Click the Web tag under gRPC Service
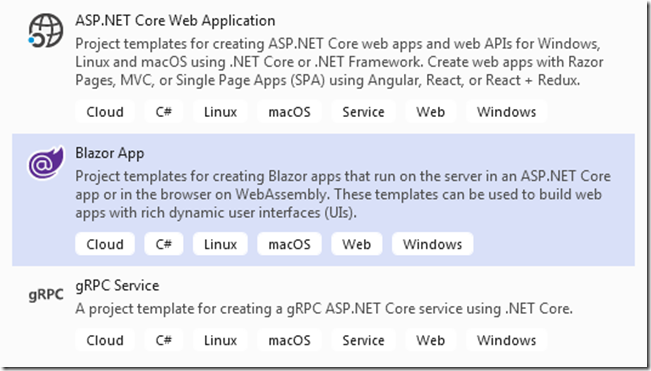 tap(431, 340)
